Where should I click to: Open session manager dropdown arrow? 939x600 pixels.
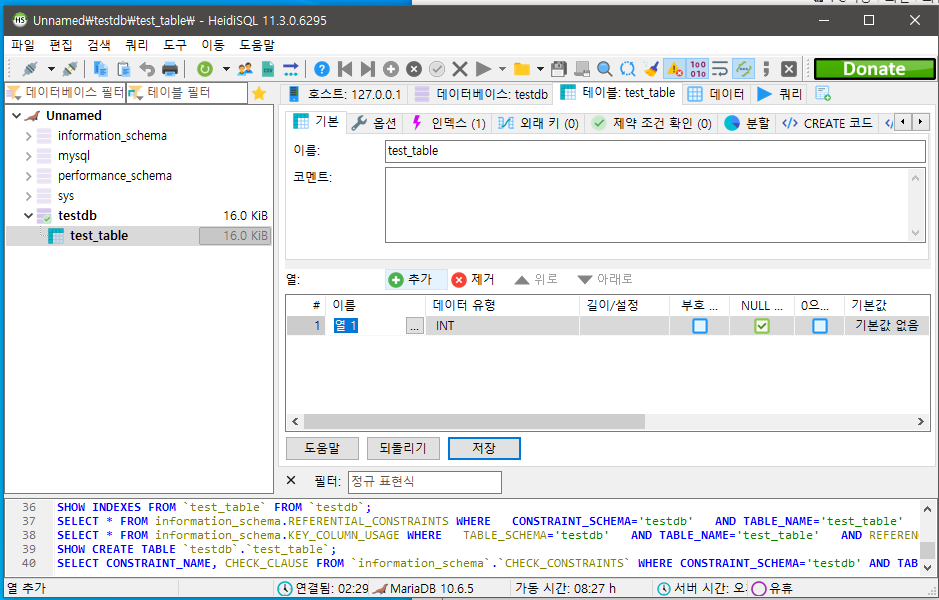point(51,69)
